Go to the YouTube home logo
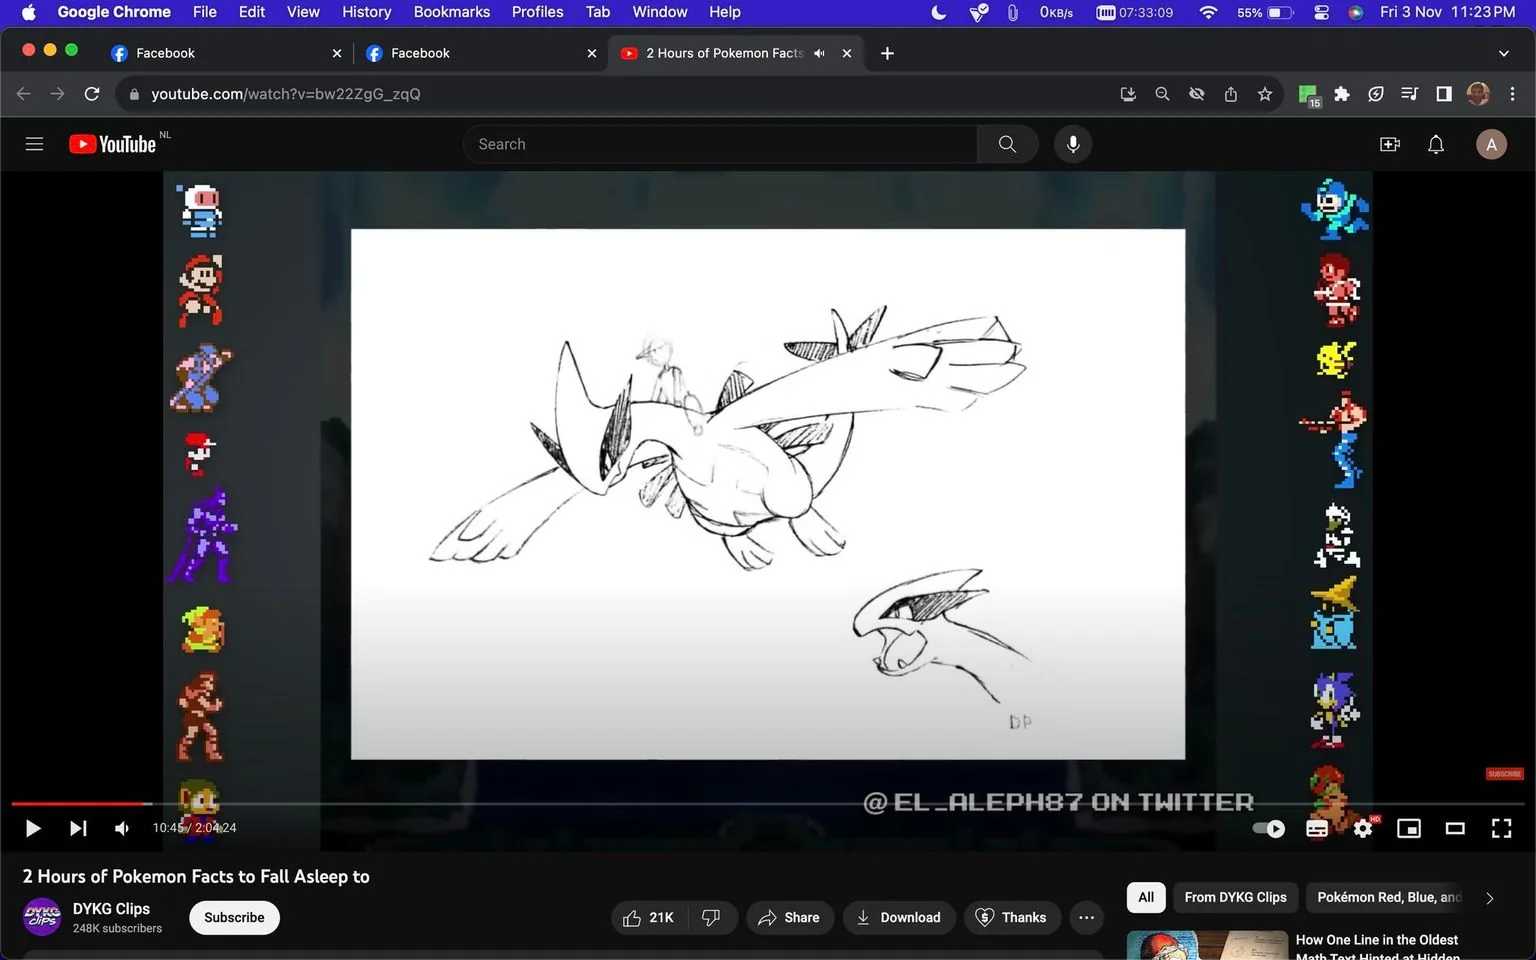This screenshot has width=1536, height=960. (113, 144)
